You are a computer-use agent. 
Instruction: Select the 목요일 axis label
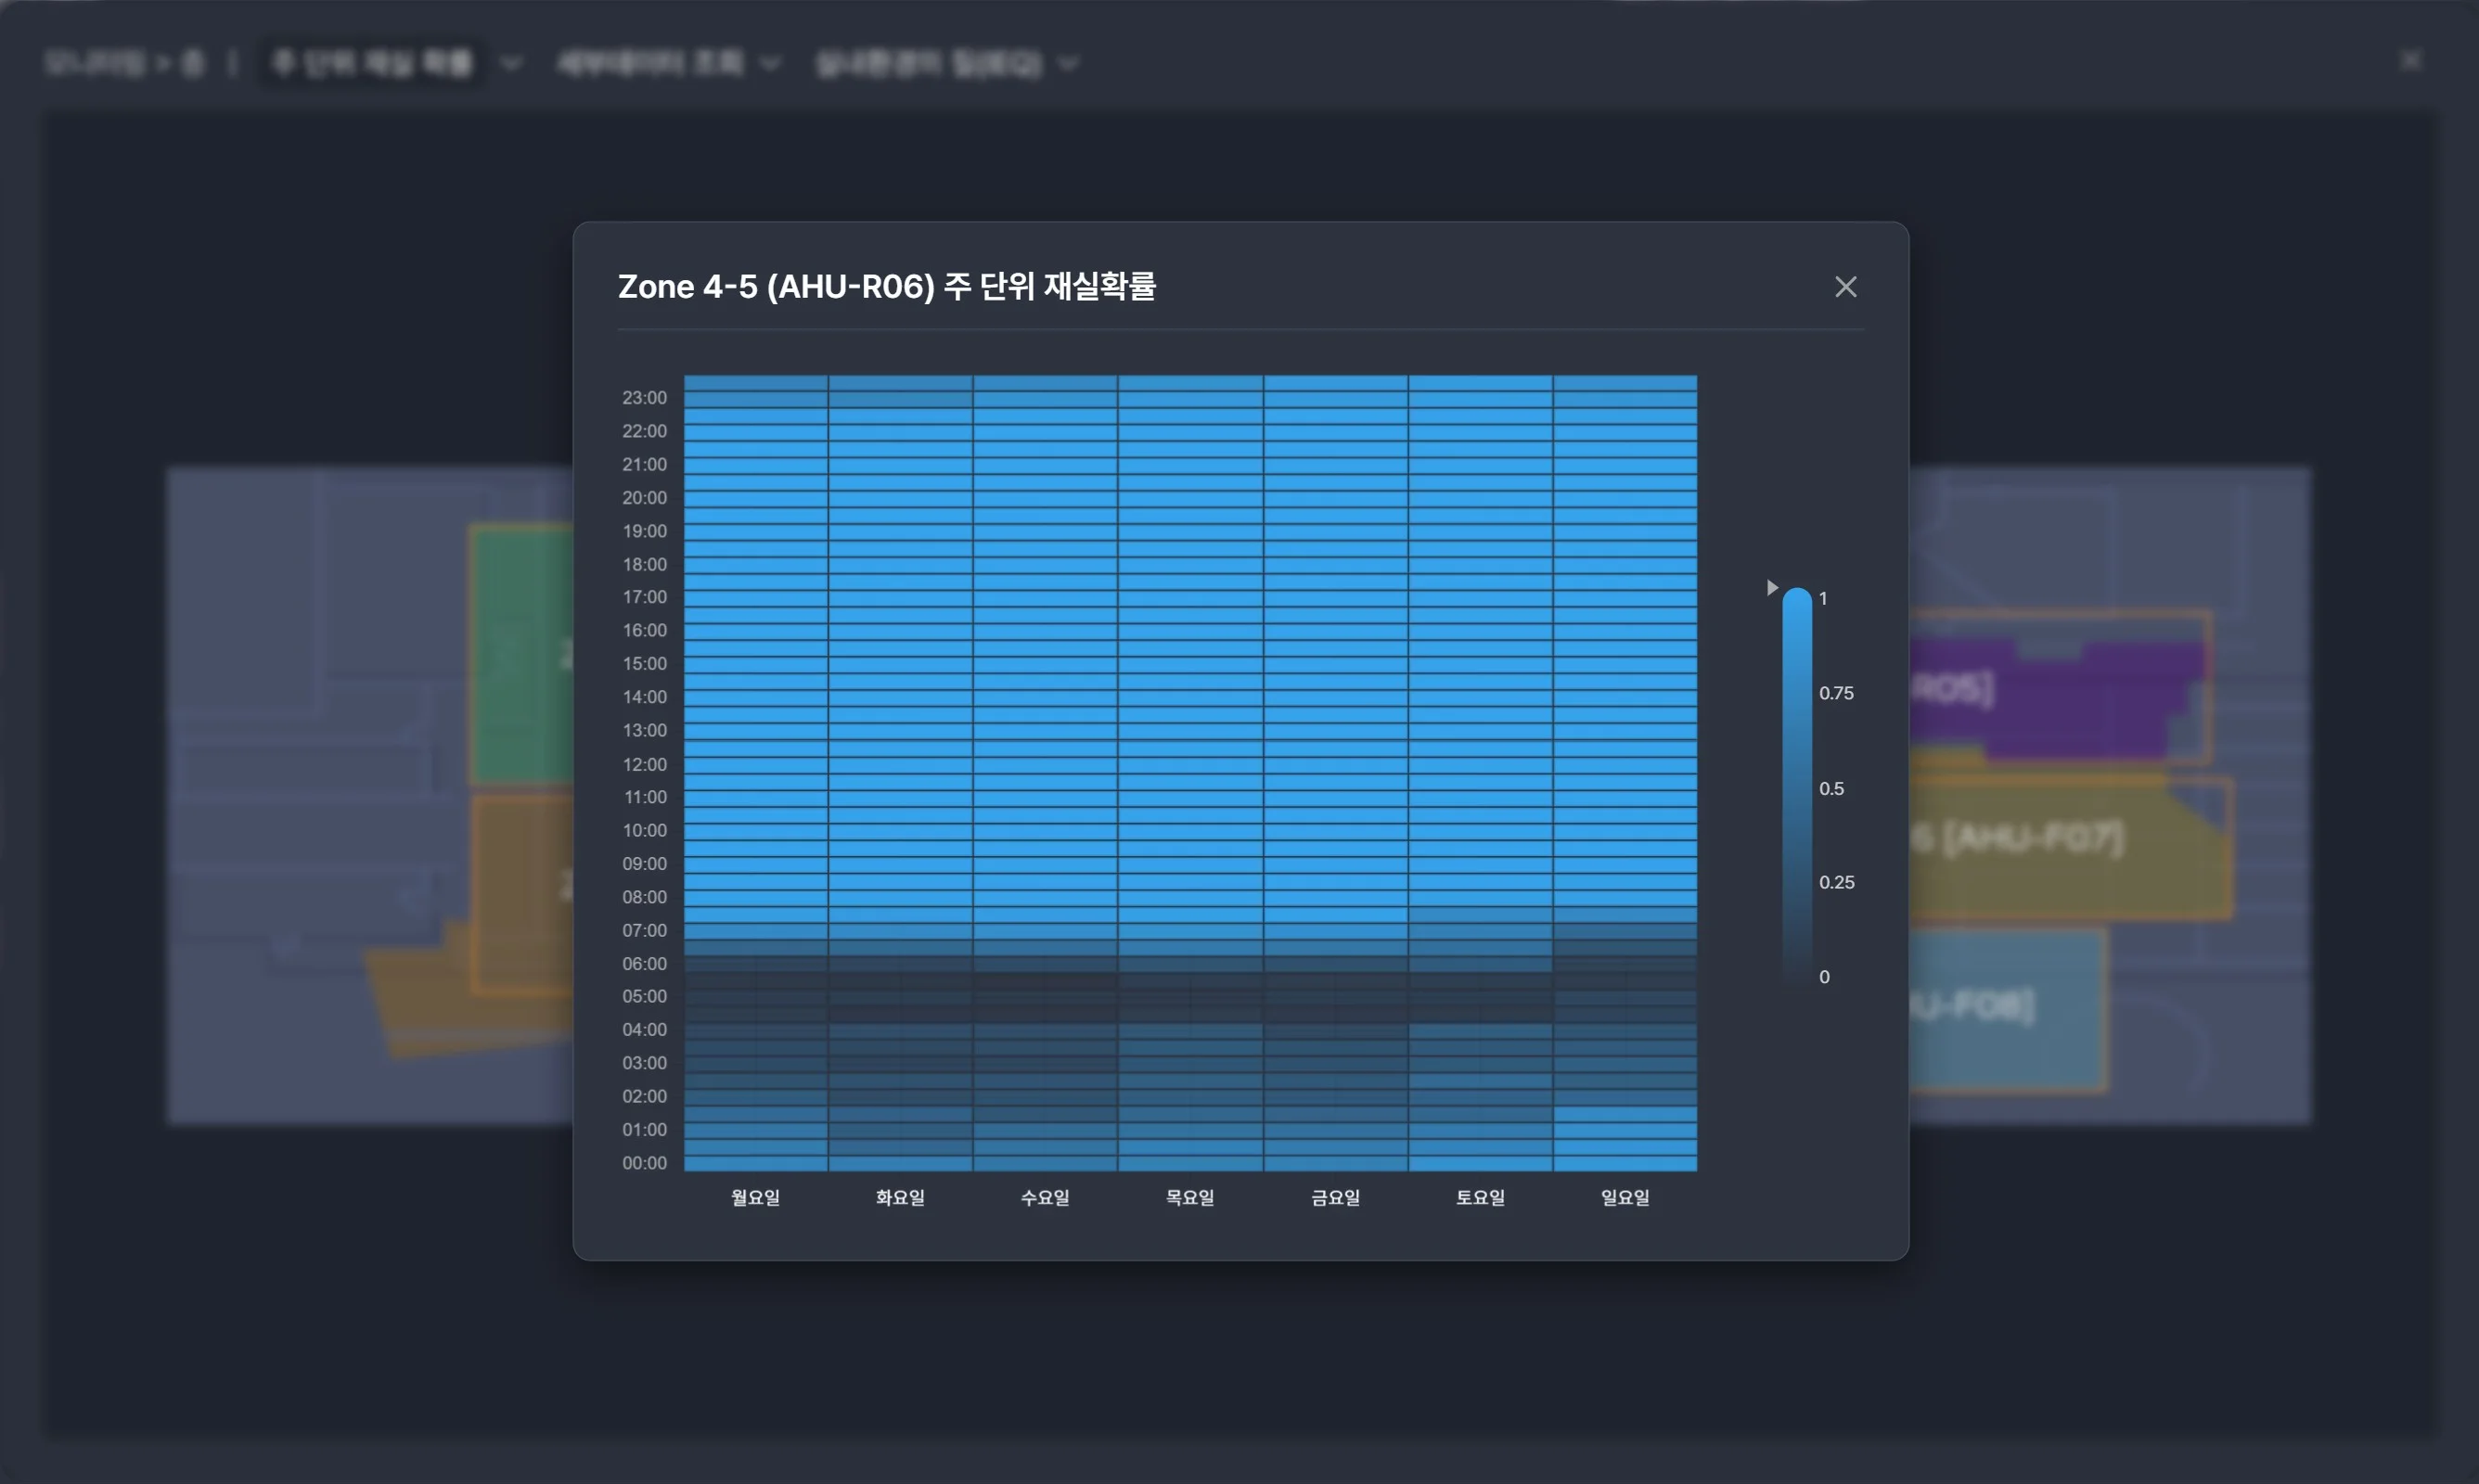[x=1190, y=1197]
